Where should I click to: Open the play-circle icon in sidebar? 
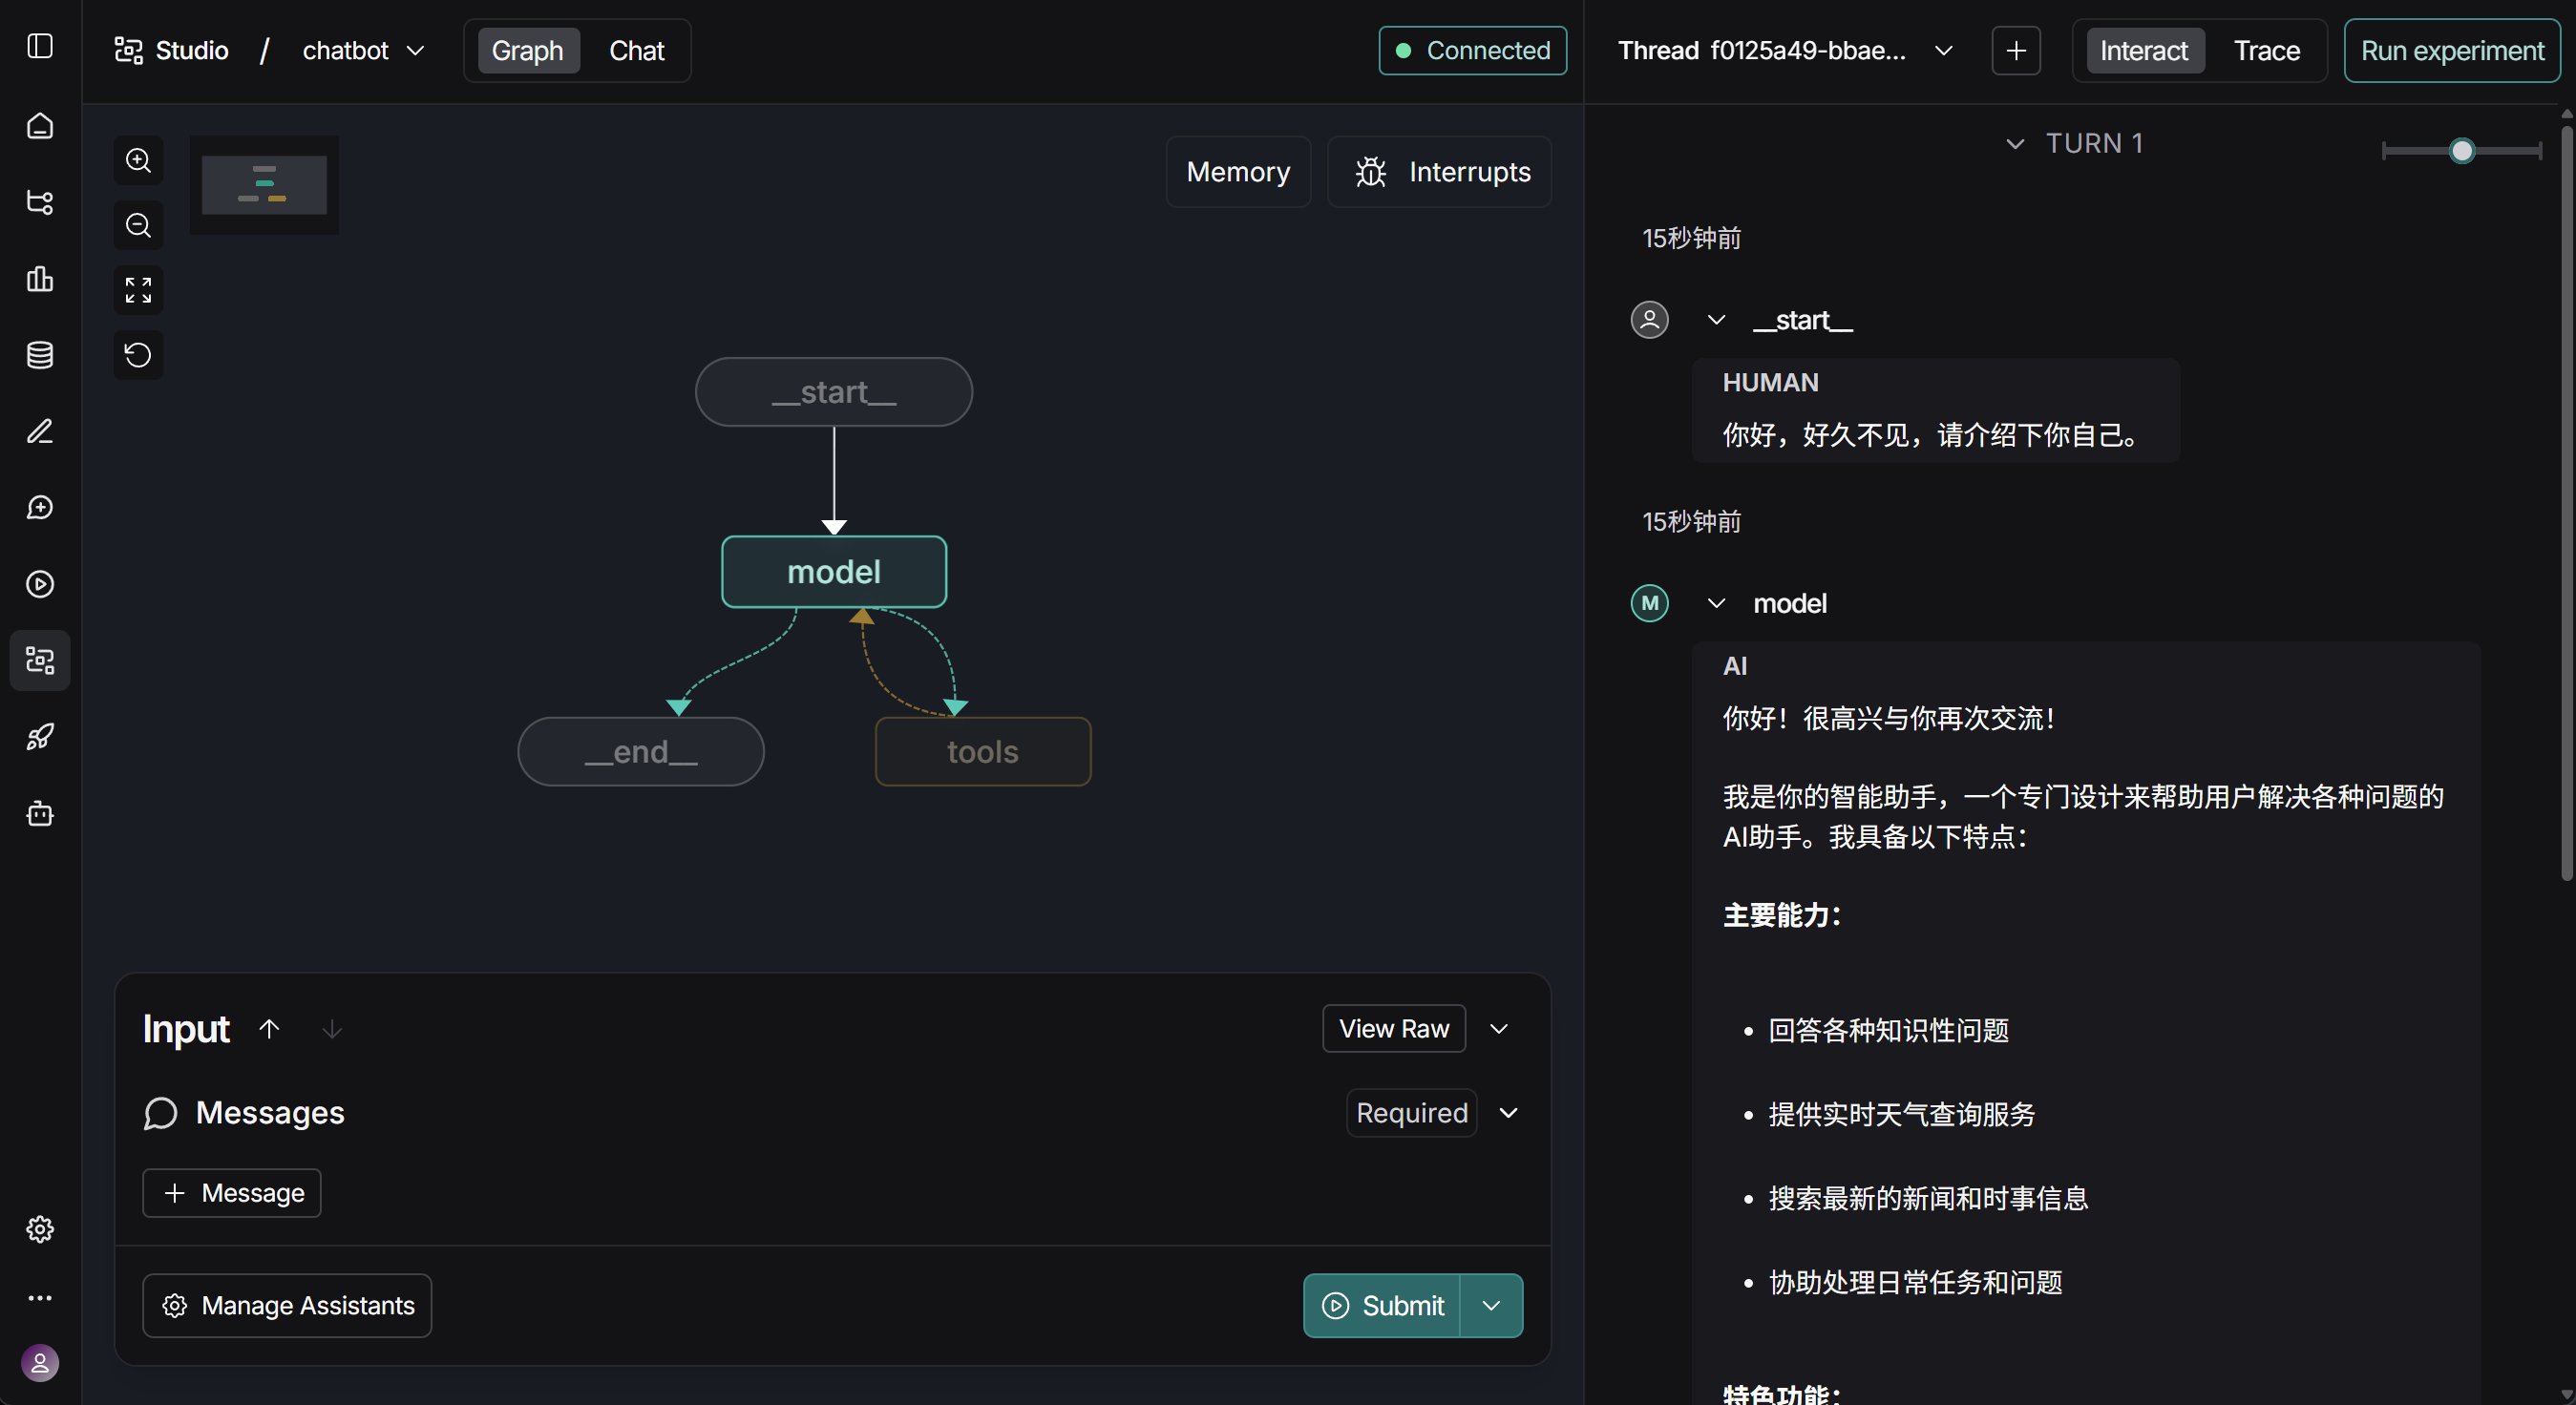(x=40, y=584)
